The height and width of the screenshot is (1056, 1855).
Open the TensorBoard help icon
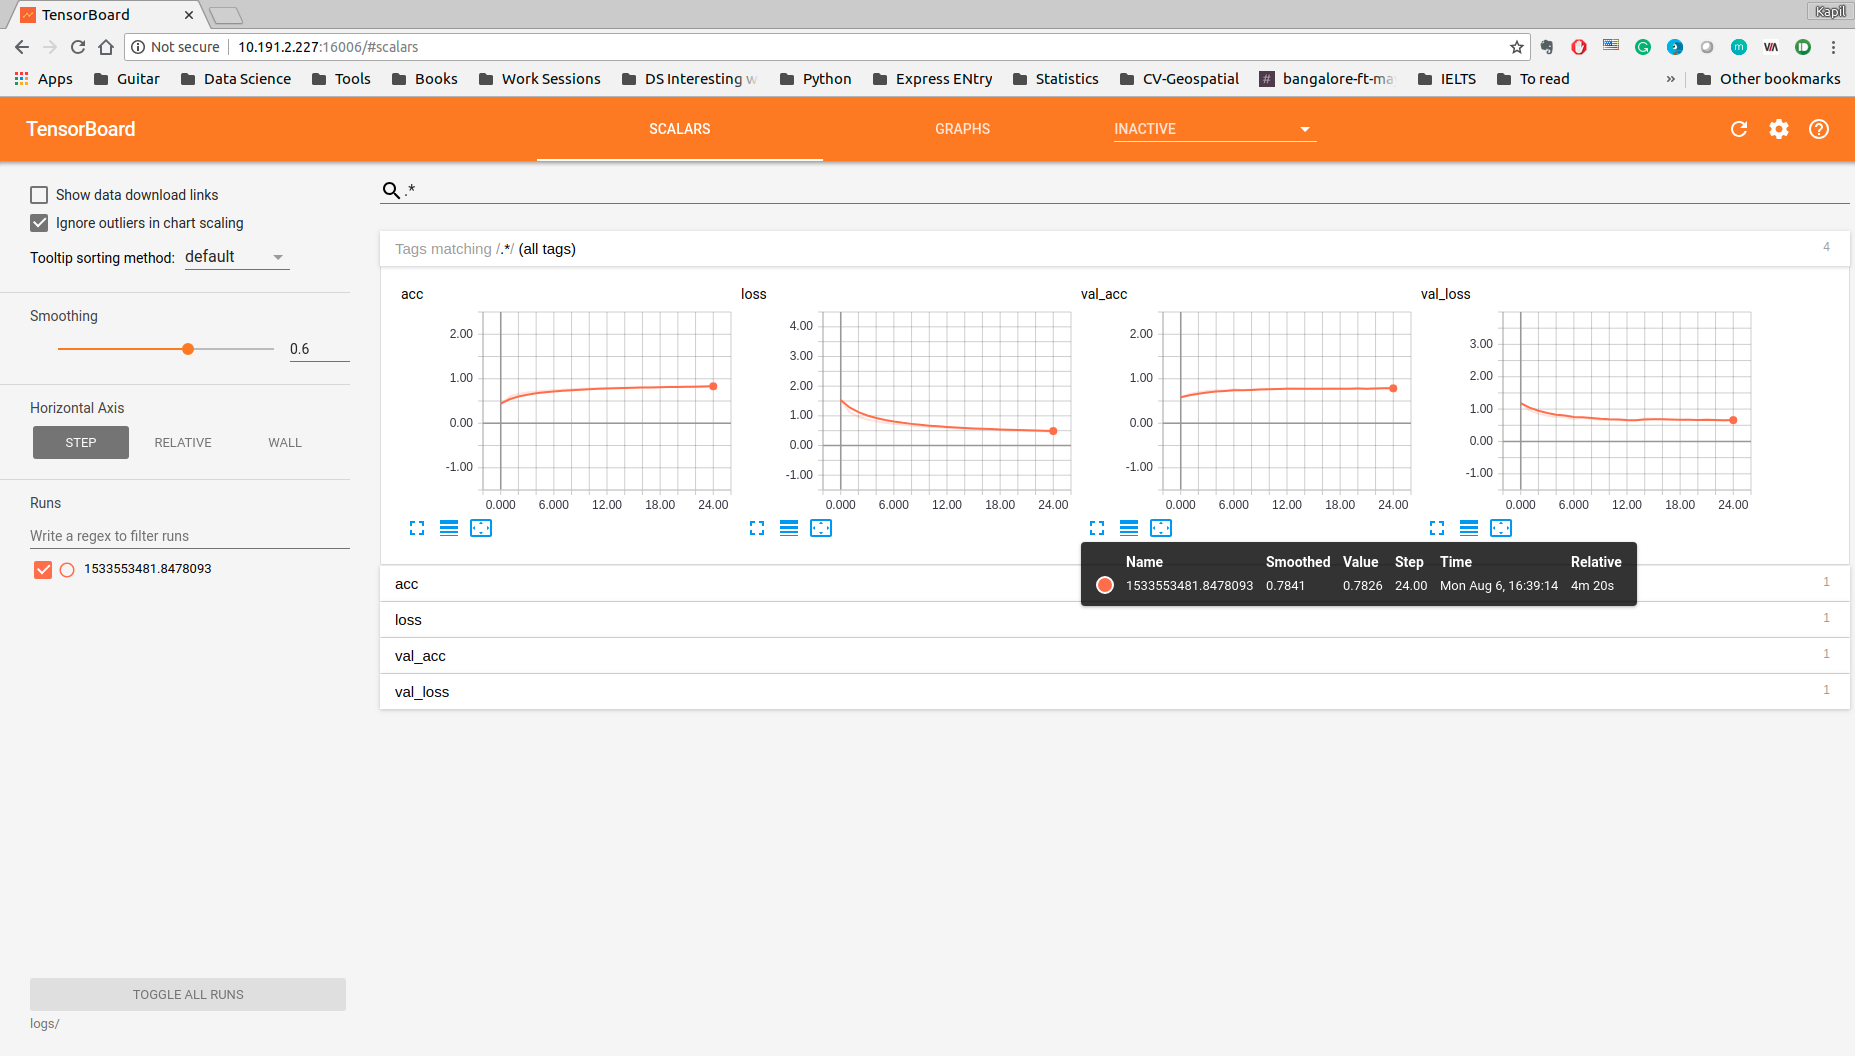[1819, 129]
